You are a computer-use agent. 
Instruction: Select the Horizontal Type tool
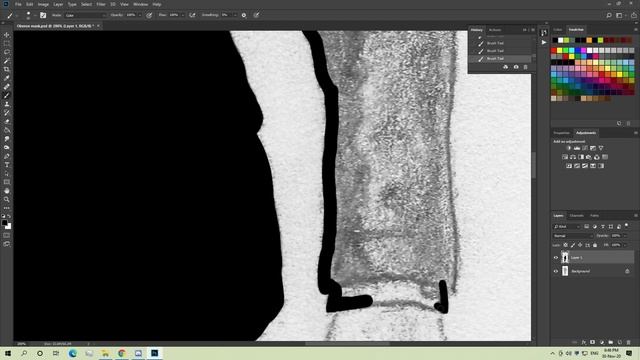pos(7,165)
